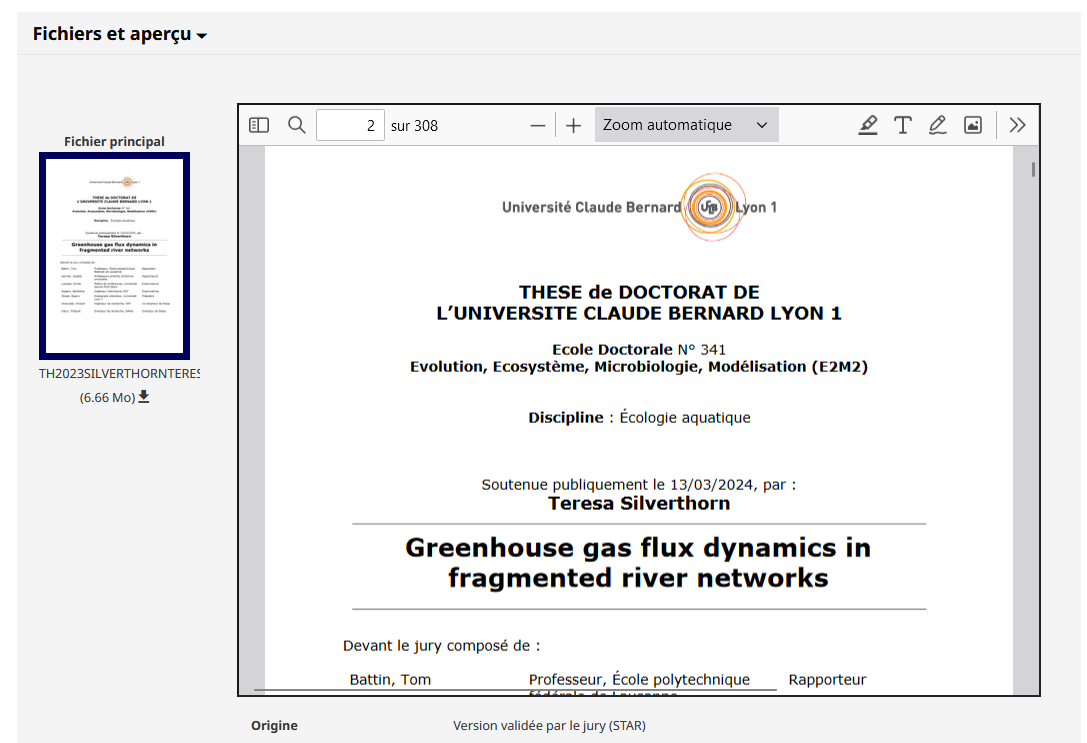Screen dimensions: 1087x743
Task: Open the Zoom automatique dropdown
Action: point(686,125)
